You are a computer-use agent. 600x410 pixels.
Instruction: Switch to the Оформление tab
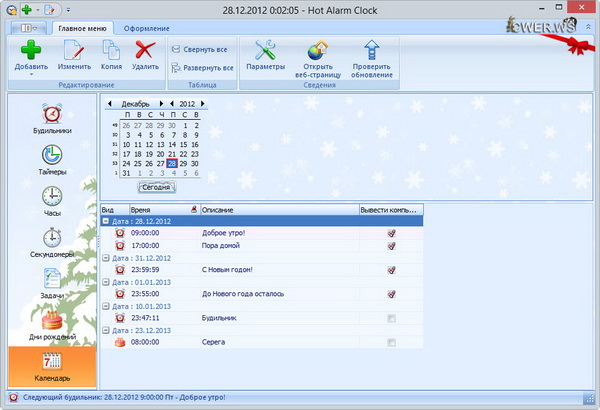pyautogui.click(x=146, y=28)
